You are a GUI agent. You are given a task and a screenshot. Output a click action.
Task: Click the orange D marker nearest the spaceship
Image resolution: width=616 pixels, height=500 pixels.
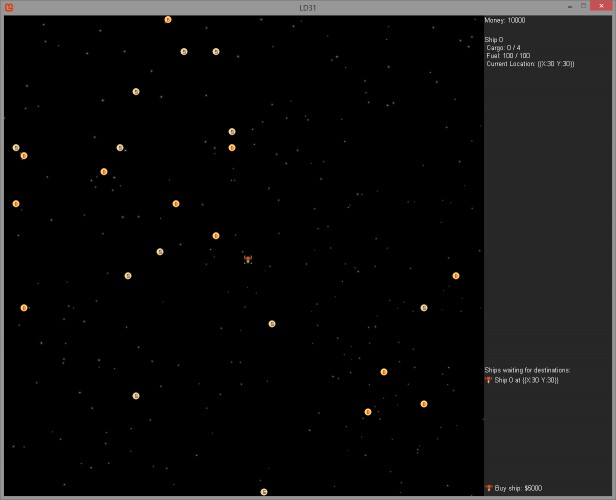coord(216,236)
